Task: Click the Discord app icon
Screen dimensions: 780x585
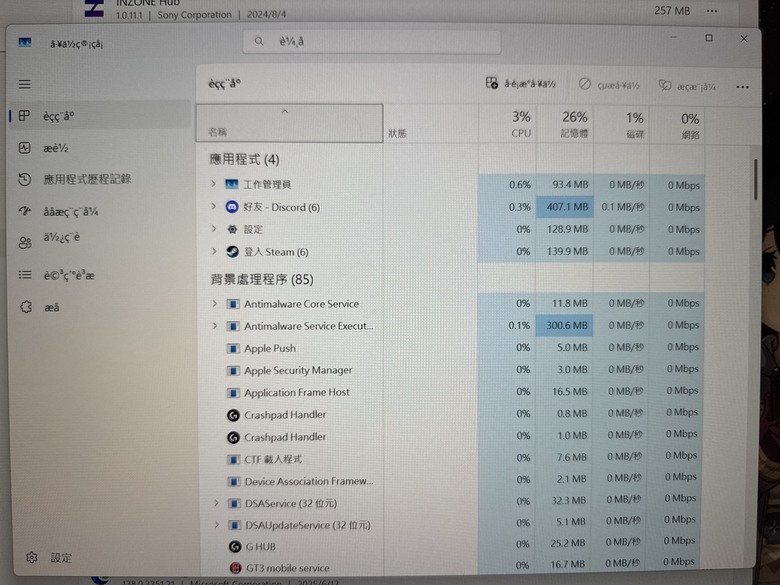Action: [232, 206]
